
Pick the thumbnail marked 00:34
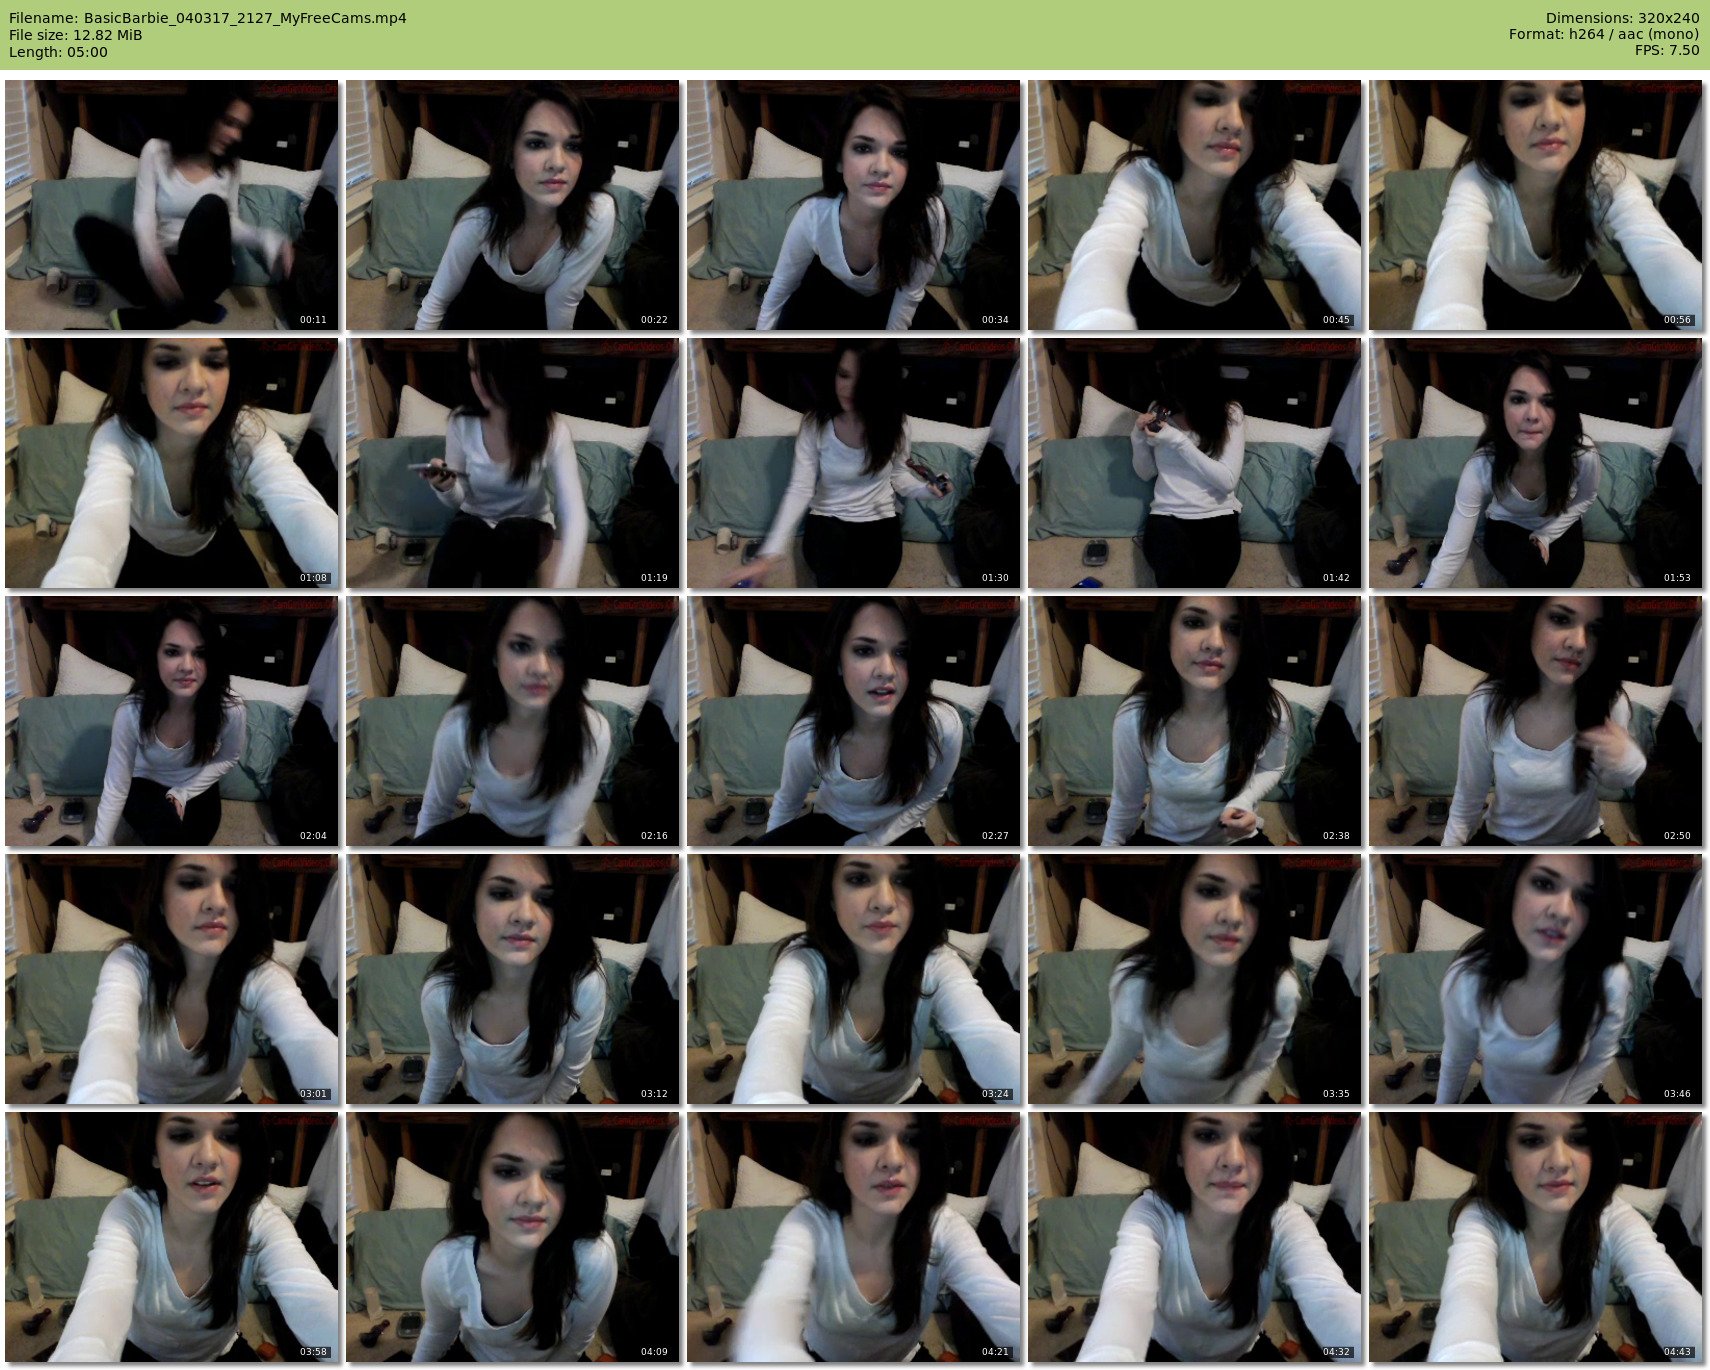click(854, 205)
